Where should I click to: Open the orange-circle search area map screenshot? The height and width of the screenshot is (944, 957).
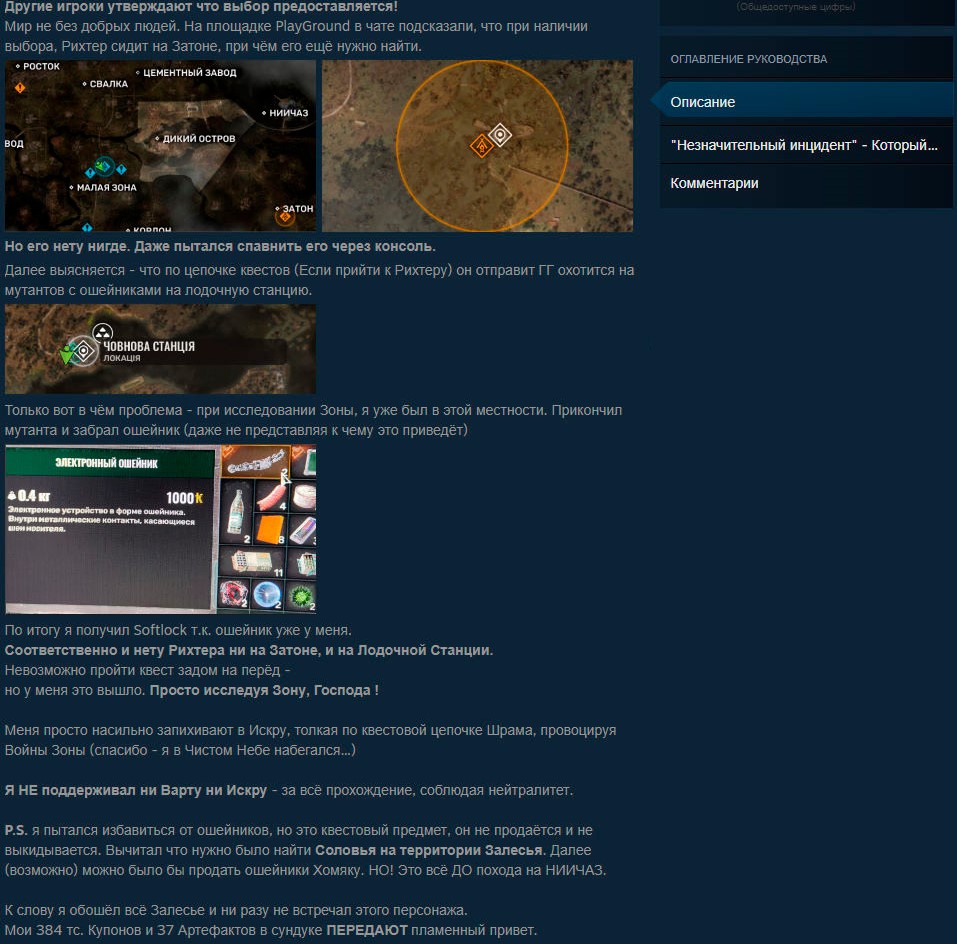click(x=477, y=145)
